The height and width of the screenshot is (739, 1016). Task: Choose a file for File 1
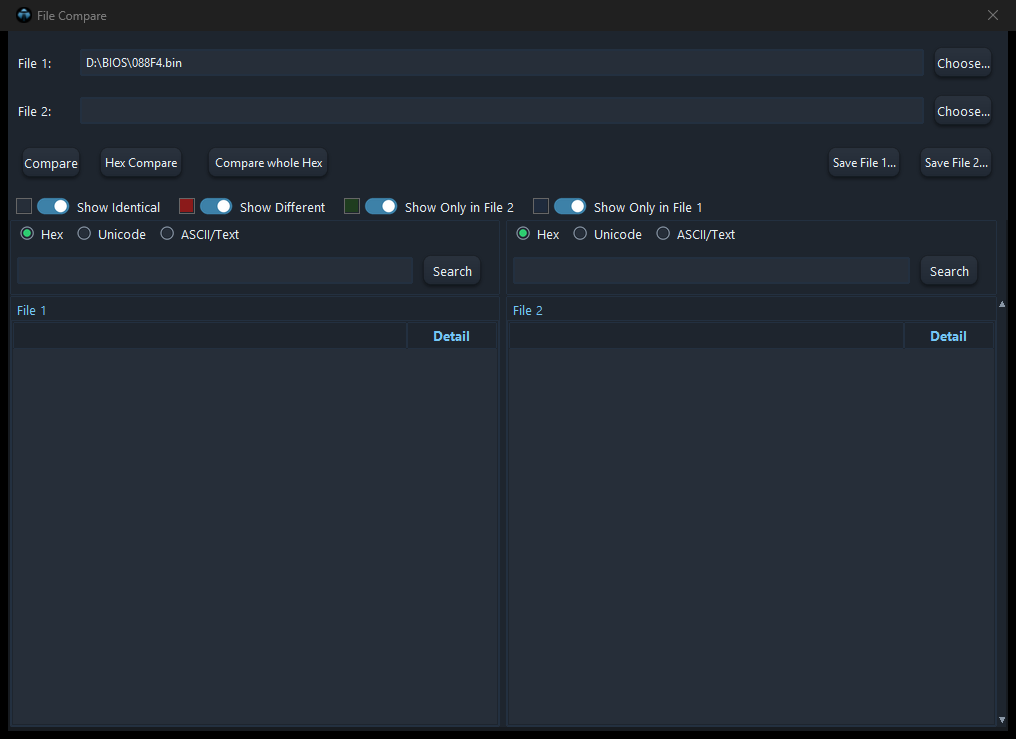[x=963, y=63]
